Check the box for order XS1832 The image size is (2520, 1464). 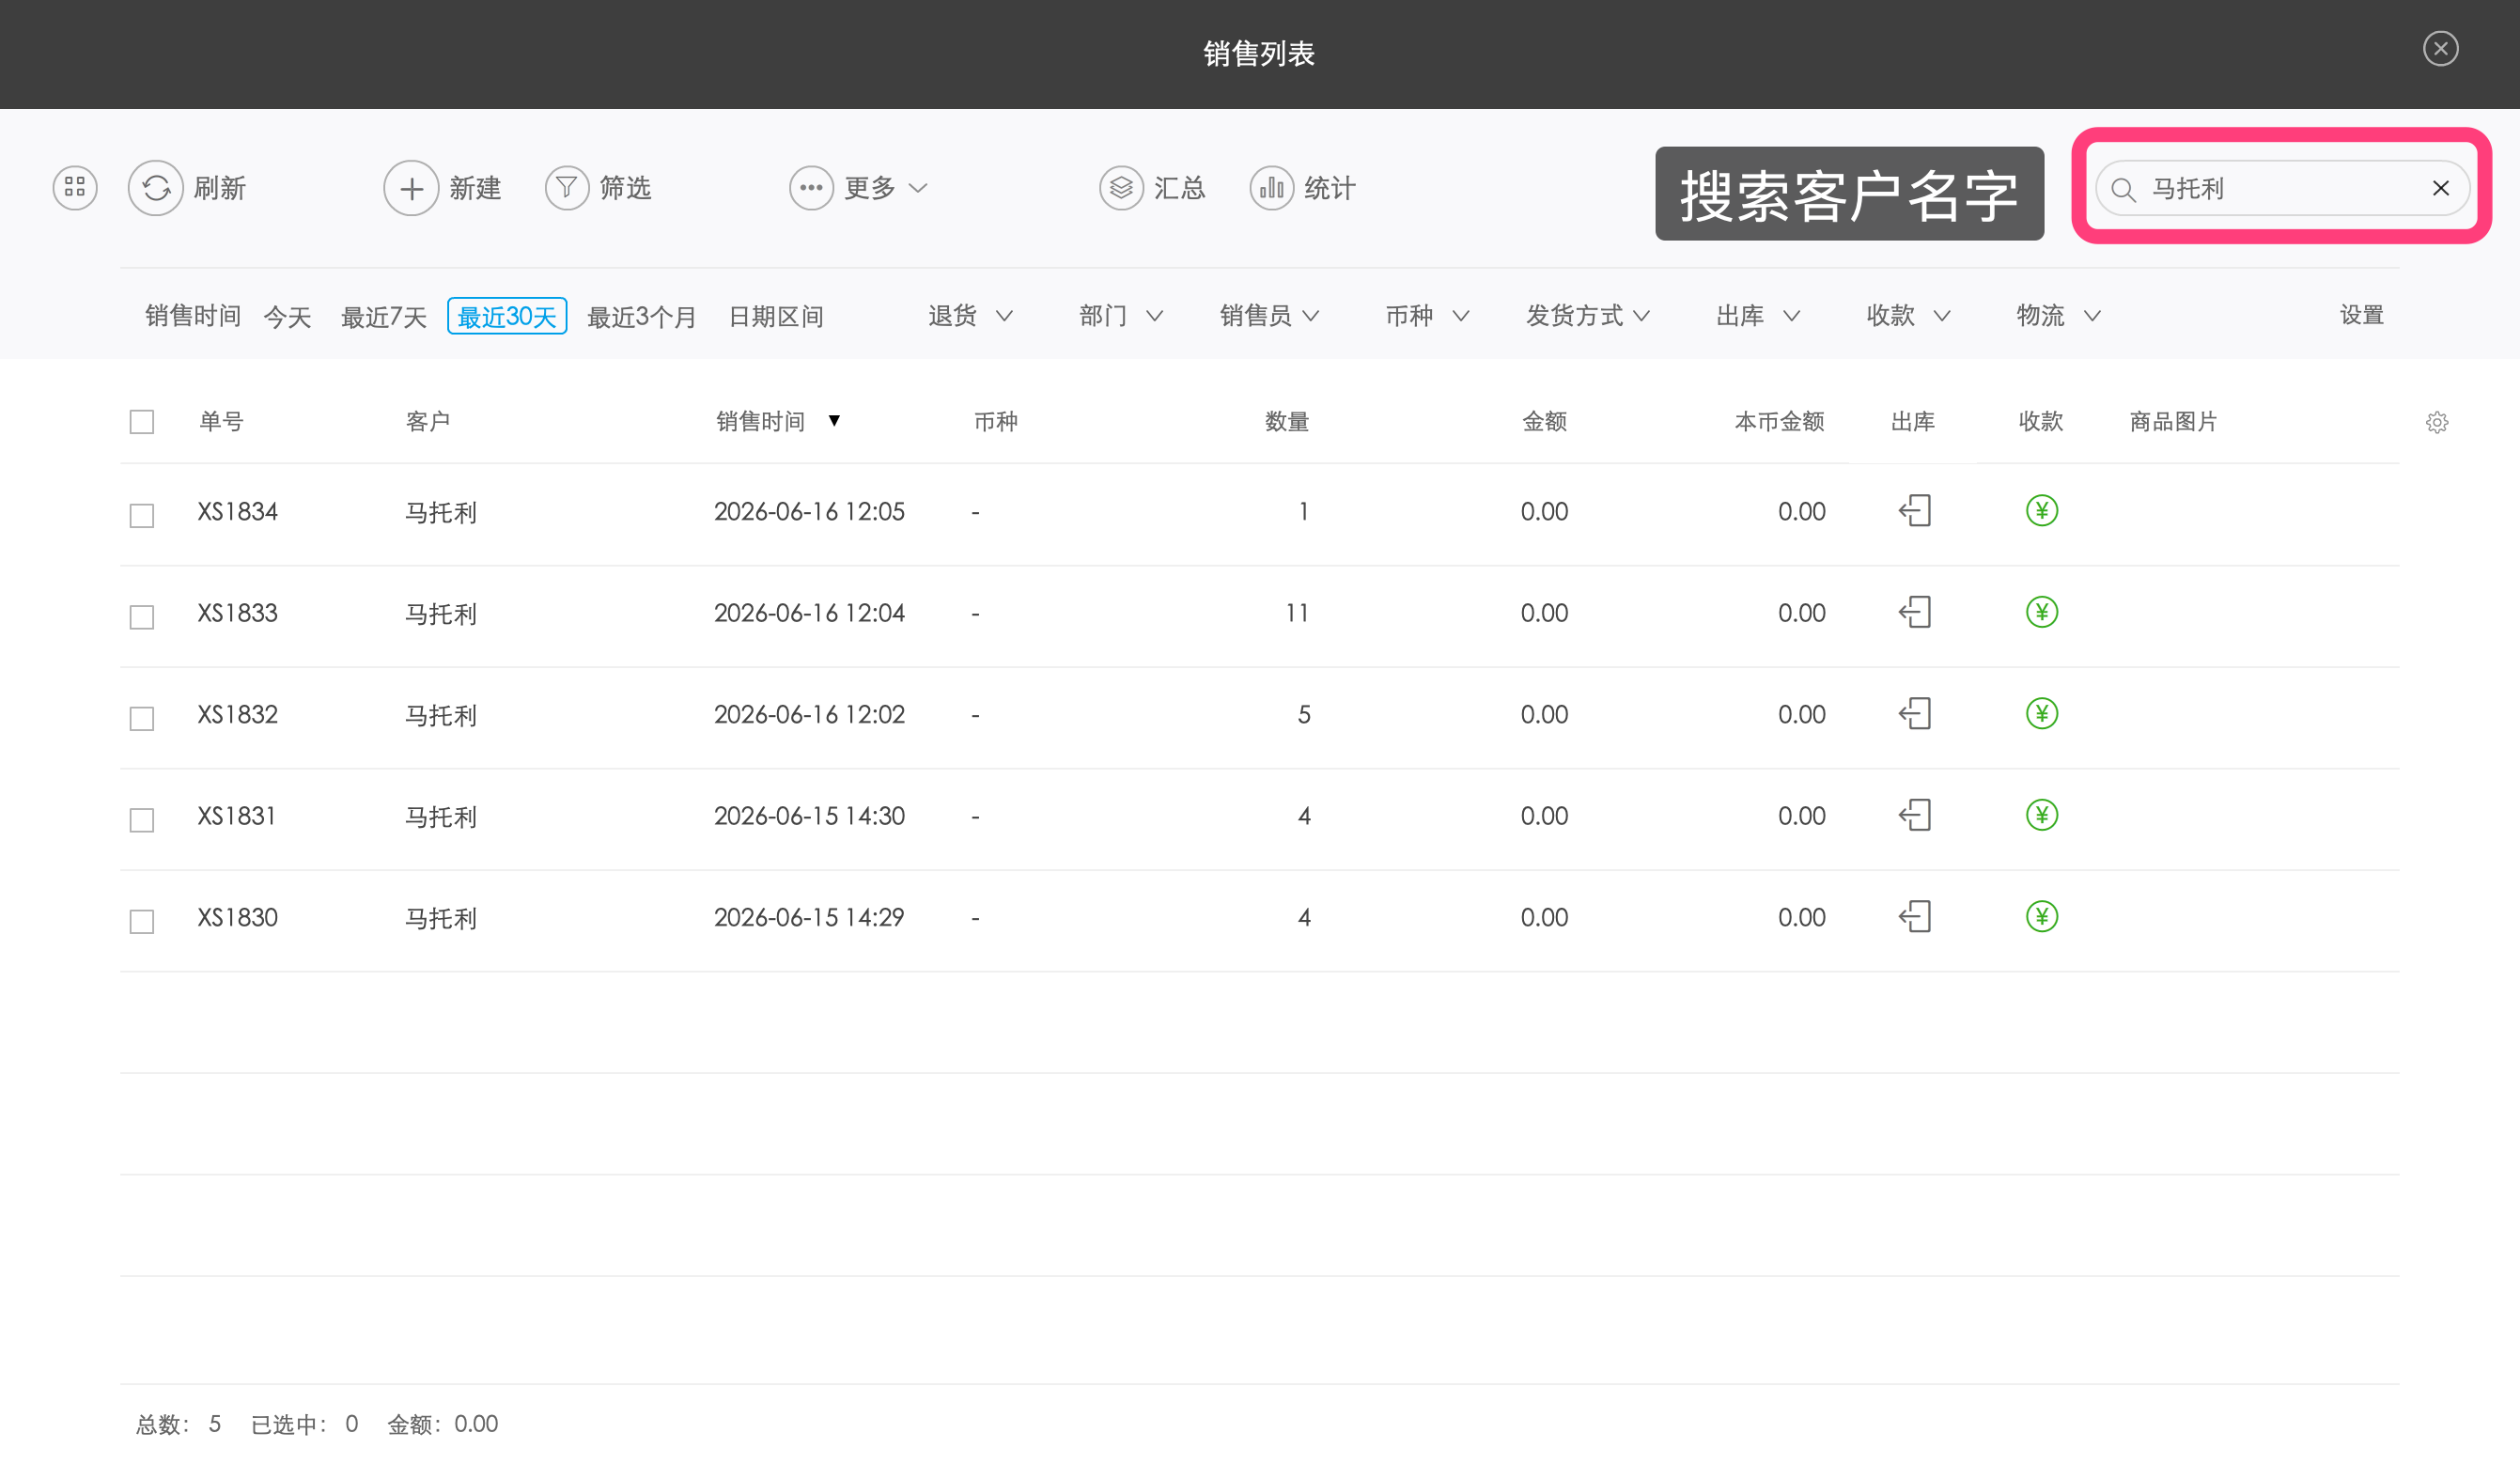pyautogui.click(x=142, y=719)
